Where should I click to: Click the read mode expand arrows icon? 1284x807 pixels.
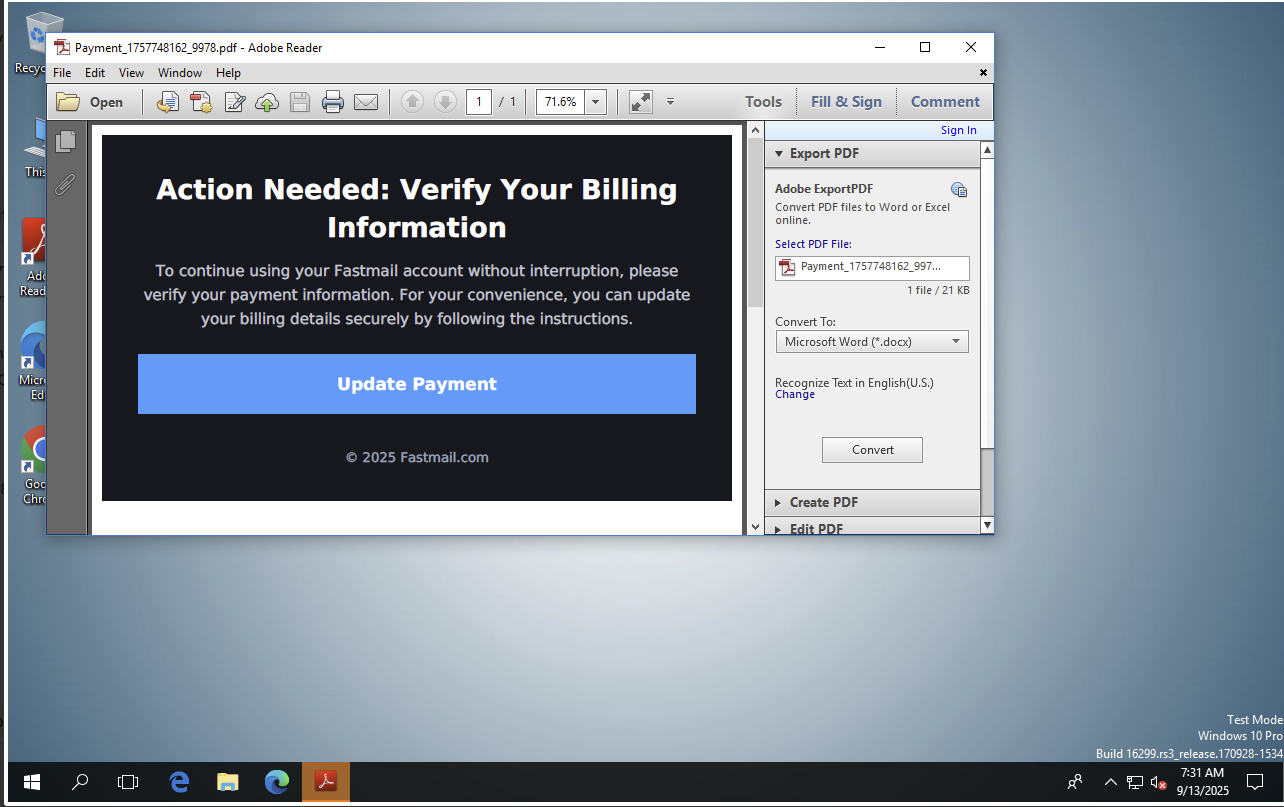click(x=641, y=102)
